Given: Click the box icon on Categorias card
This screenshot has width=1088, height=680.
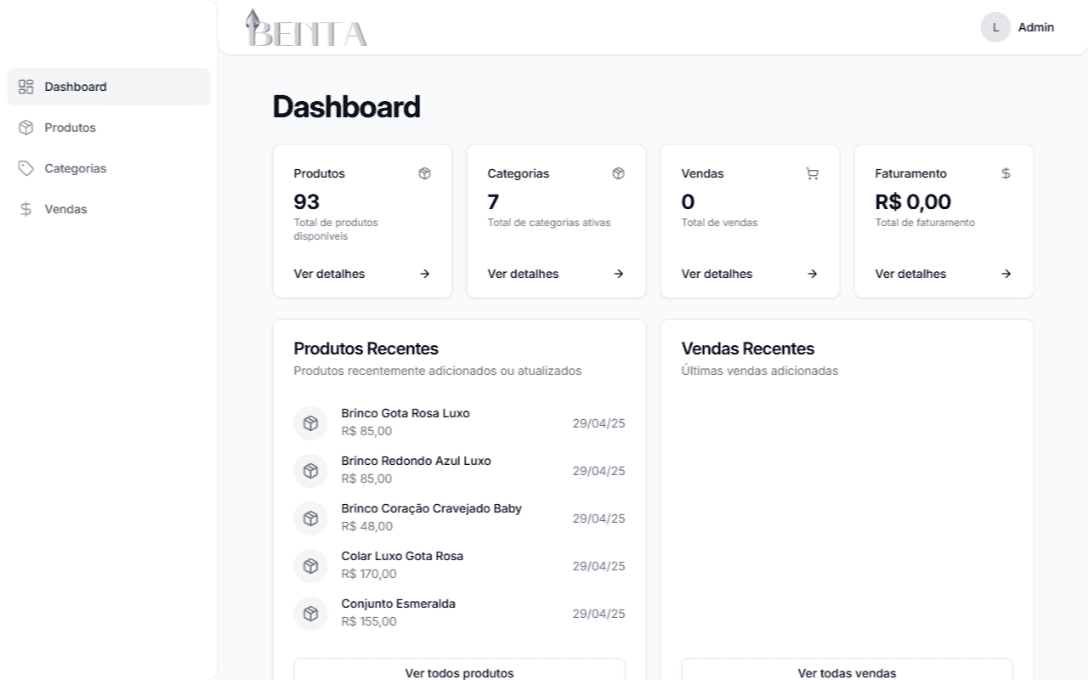Looking at the screenshot, I should click(618, 173).
